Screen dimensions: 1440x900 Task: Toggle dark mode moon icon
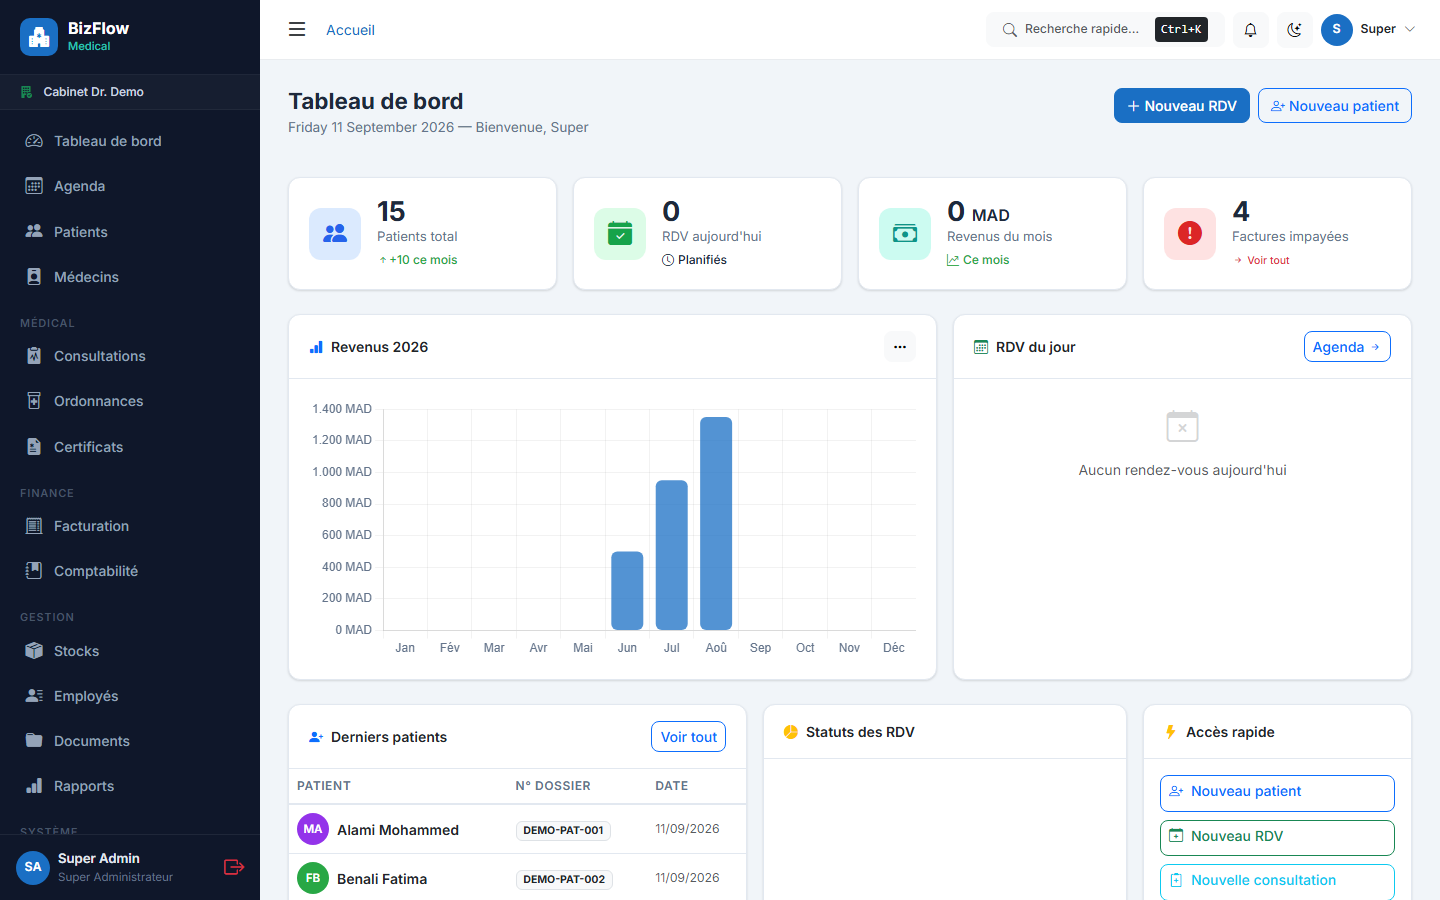coord(1295,30)
